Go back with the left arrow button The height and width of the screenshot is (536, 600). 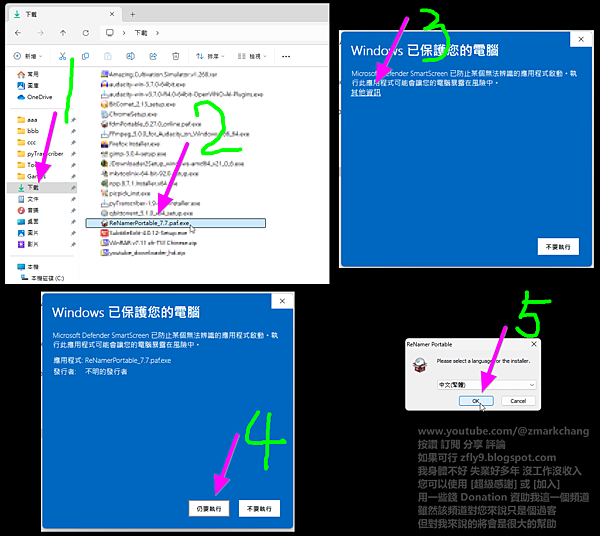point(18,33)
